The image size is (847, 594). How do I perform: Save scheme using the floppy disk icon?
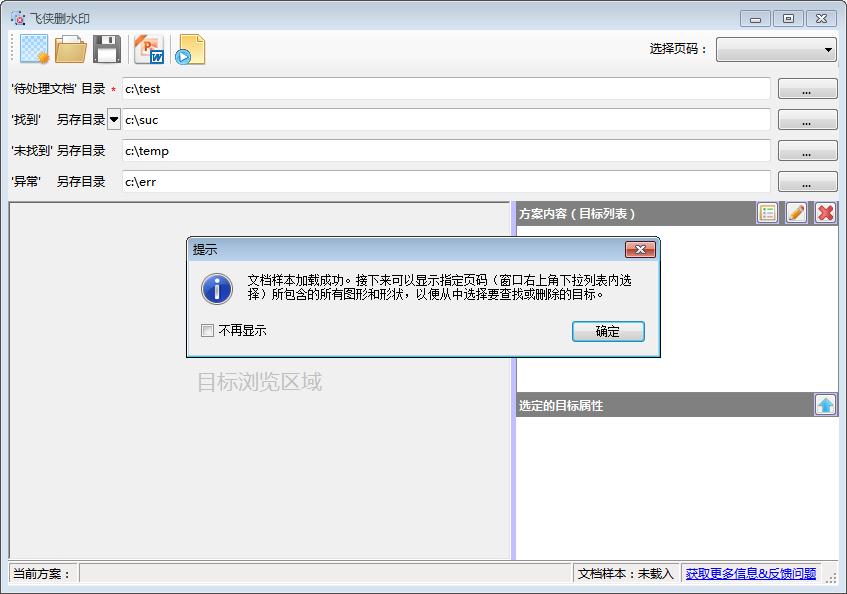(107, 49)
